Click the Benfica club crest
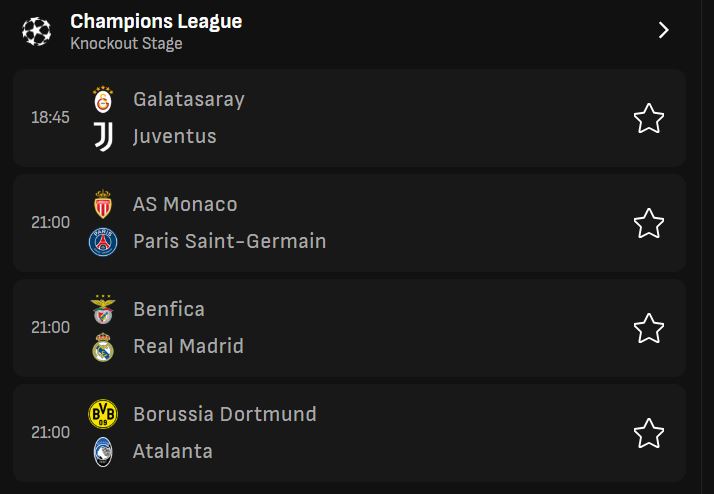714x494 pixels. point(103,310)
